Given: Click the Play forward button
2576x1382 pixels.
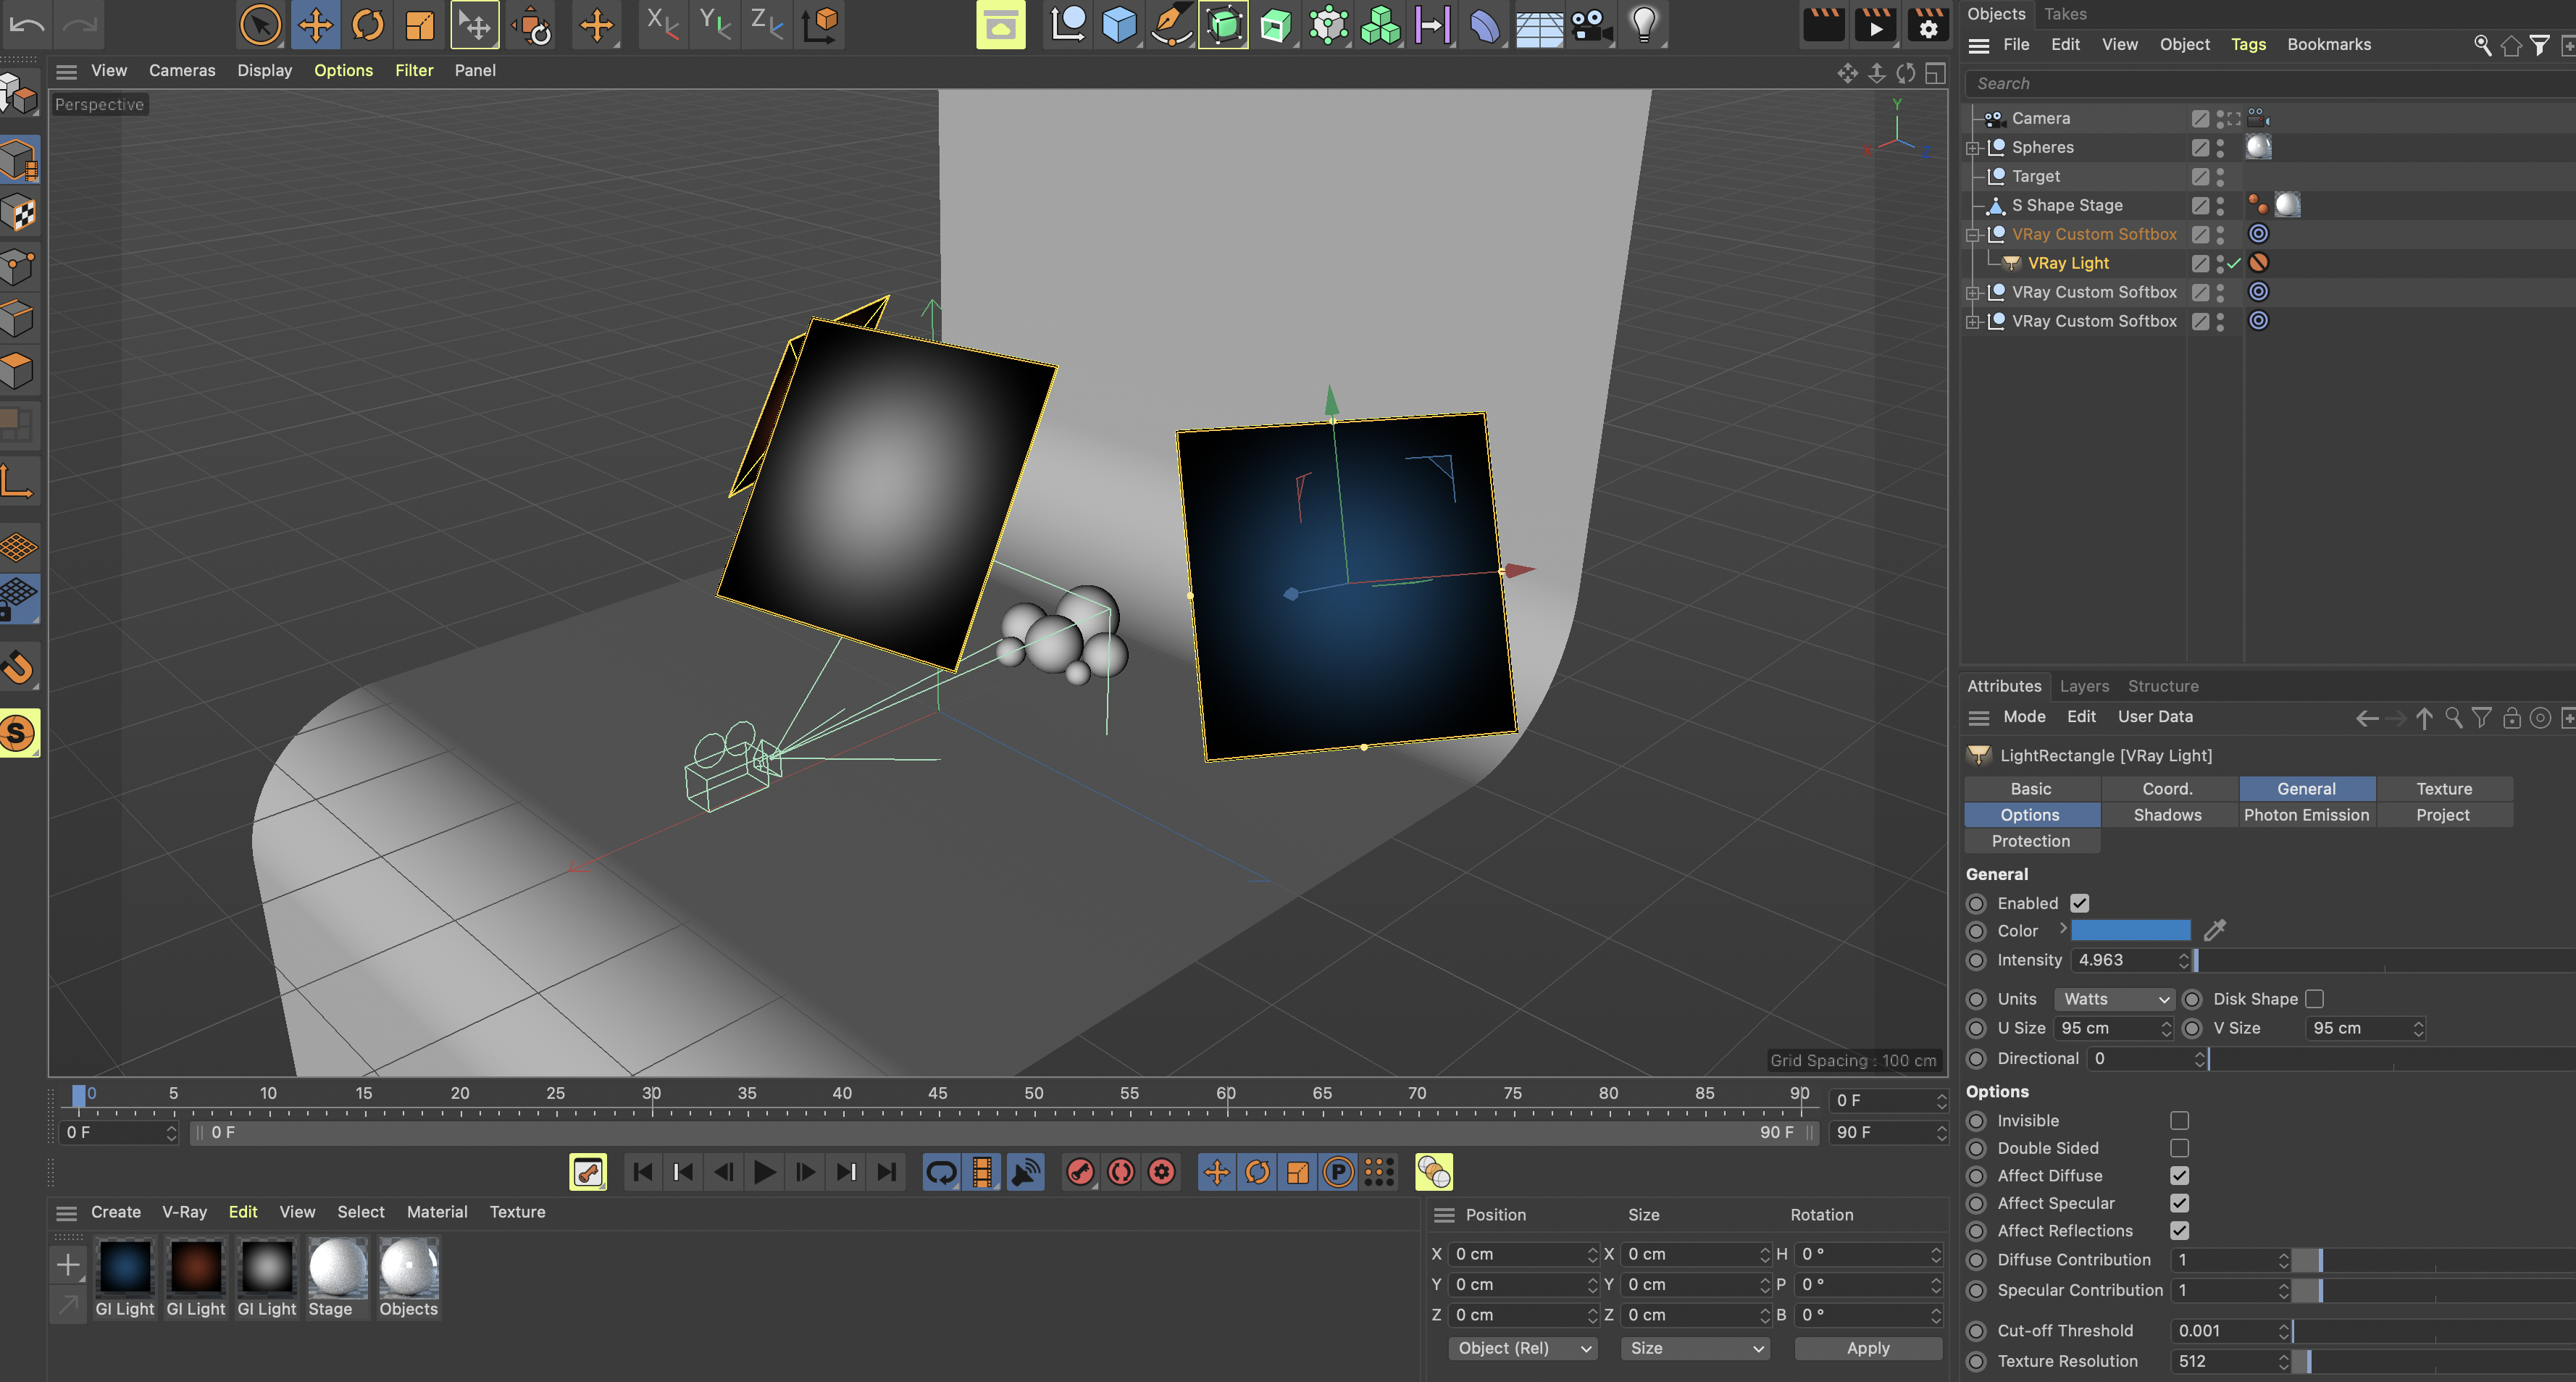Looking at the screenshot, I should pyautogui.click(x=764, y=1172).
